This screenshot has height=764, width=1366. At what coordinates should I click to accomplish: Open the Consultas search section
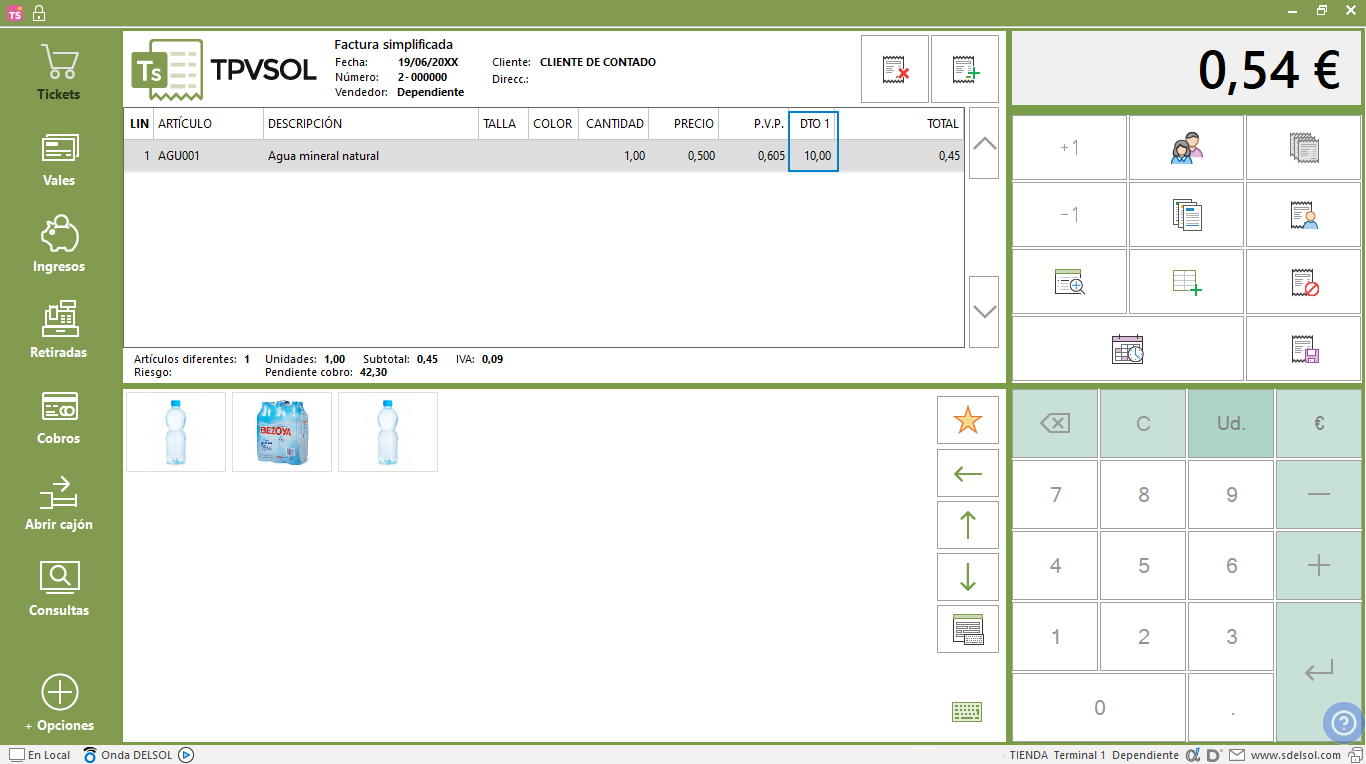click(x=59, y=589)
